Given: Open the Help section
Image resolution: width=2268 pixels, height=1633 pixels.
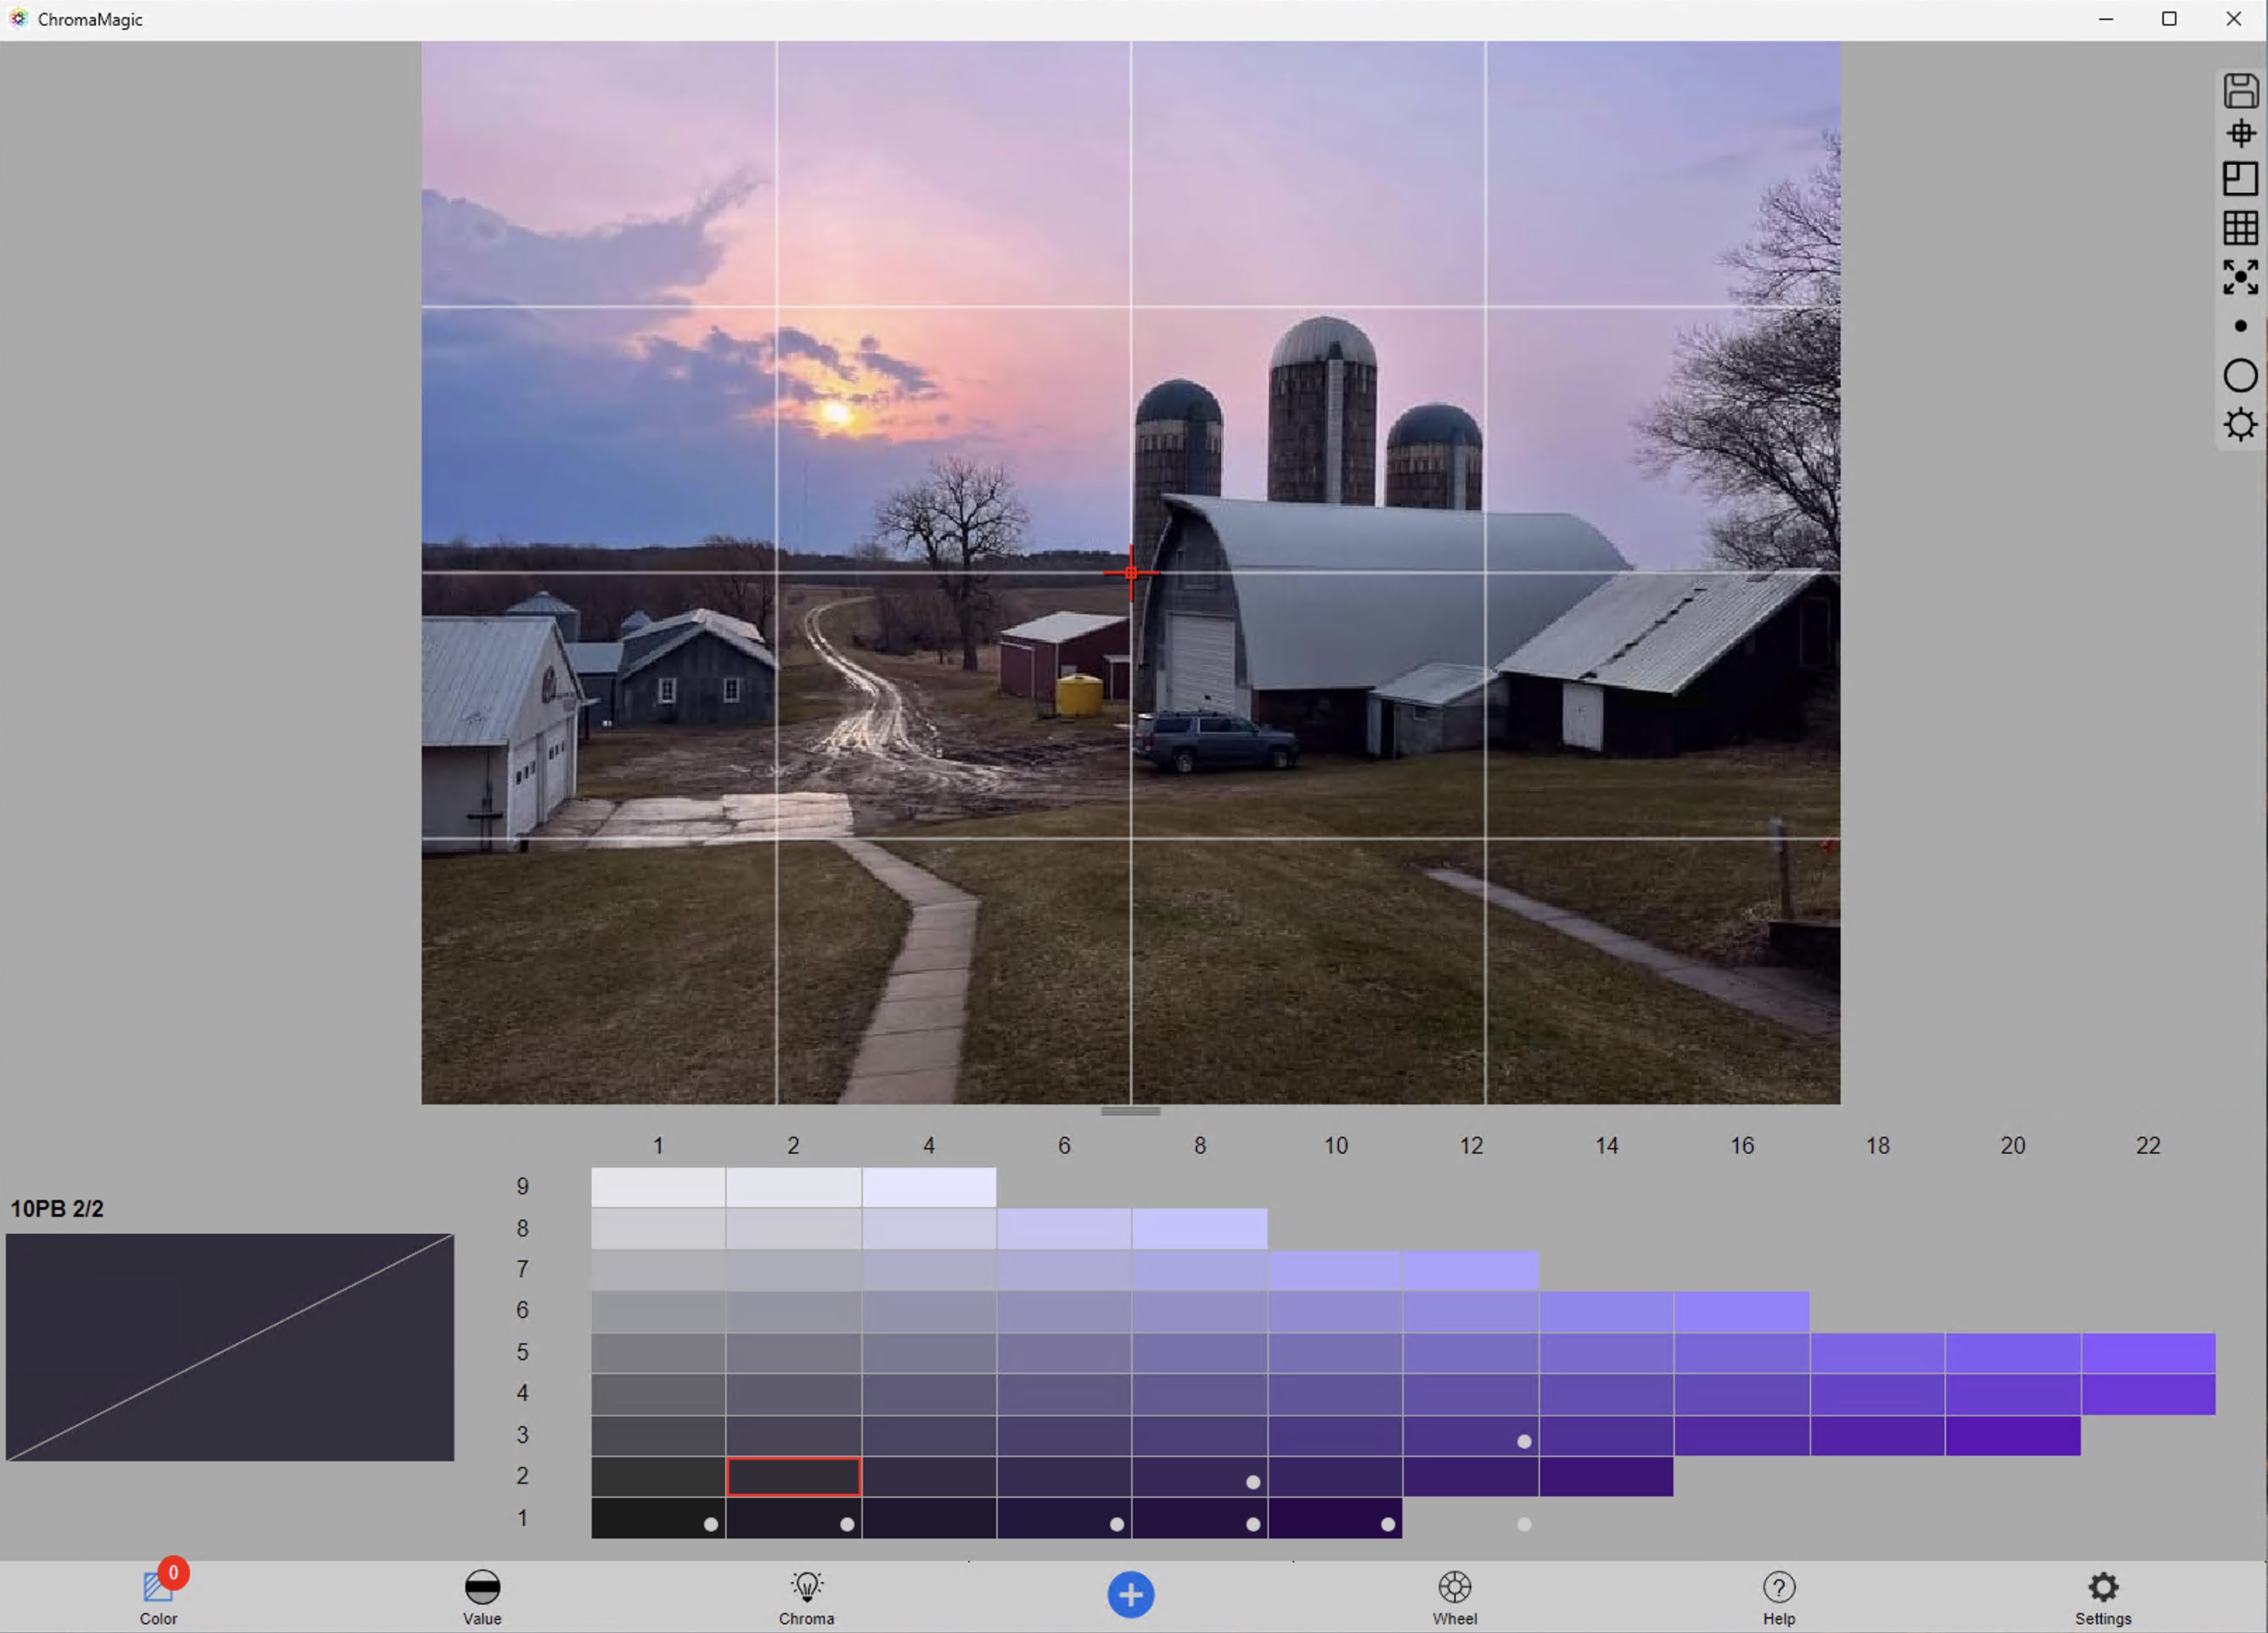Looking at the screenshot, I should [1779, 1597].
